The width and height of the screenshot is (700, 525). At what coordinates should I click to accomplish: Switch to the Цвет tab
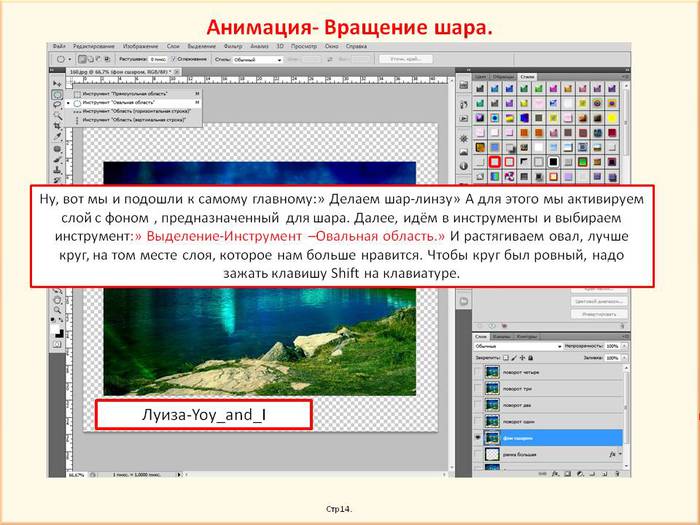tap(481, 77)
